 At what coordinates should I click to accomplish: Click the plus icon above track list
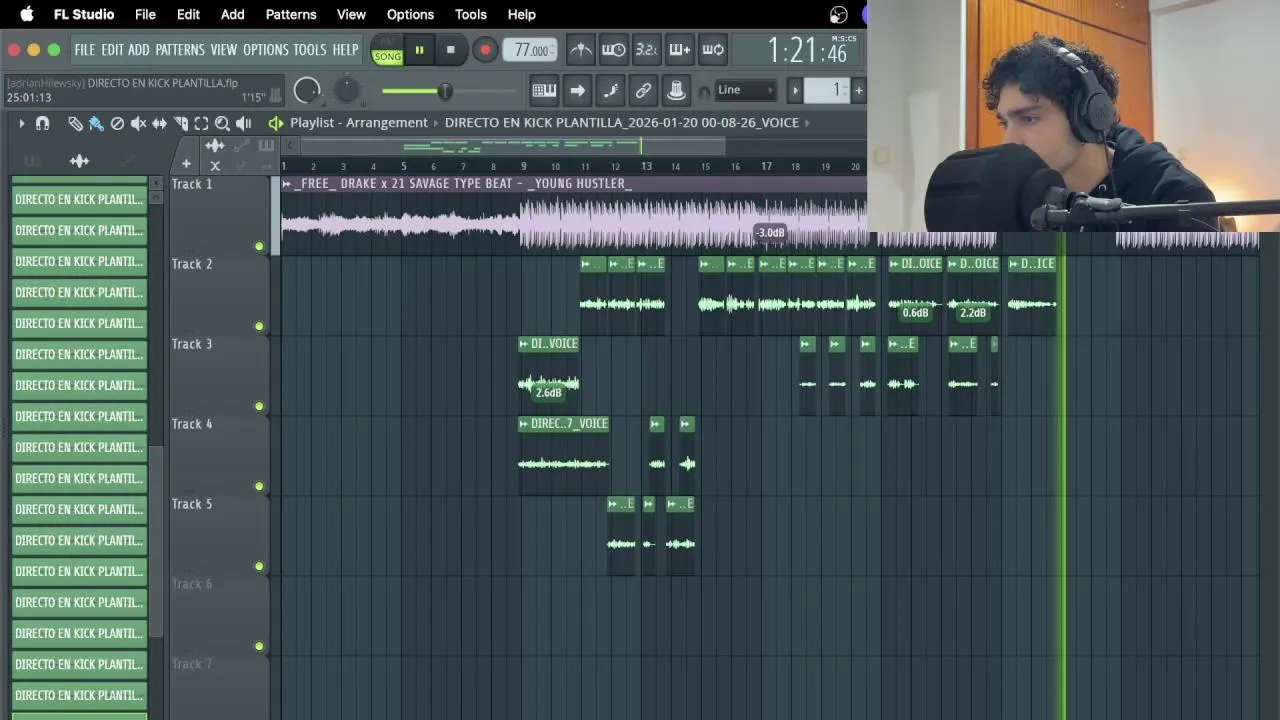(186, 163)
